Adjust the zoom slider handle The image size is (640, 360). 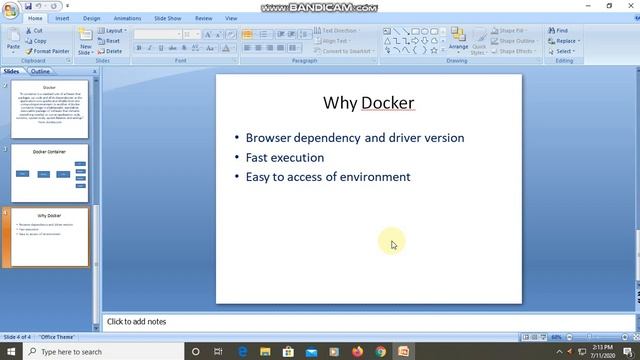pos(589,337)
